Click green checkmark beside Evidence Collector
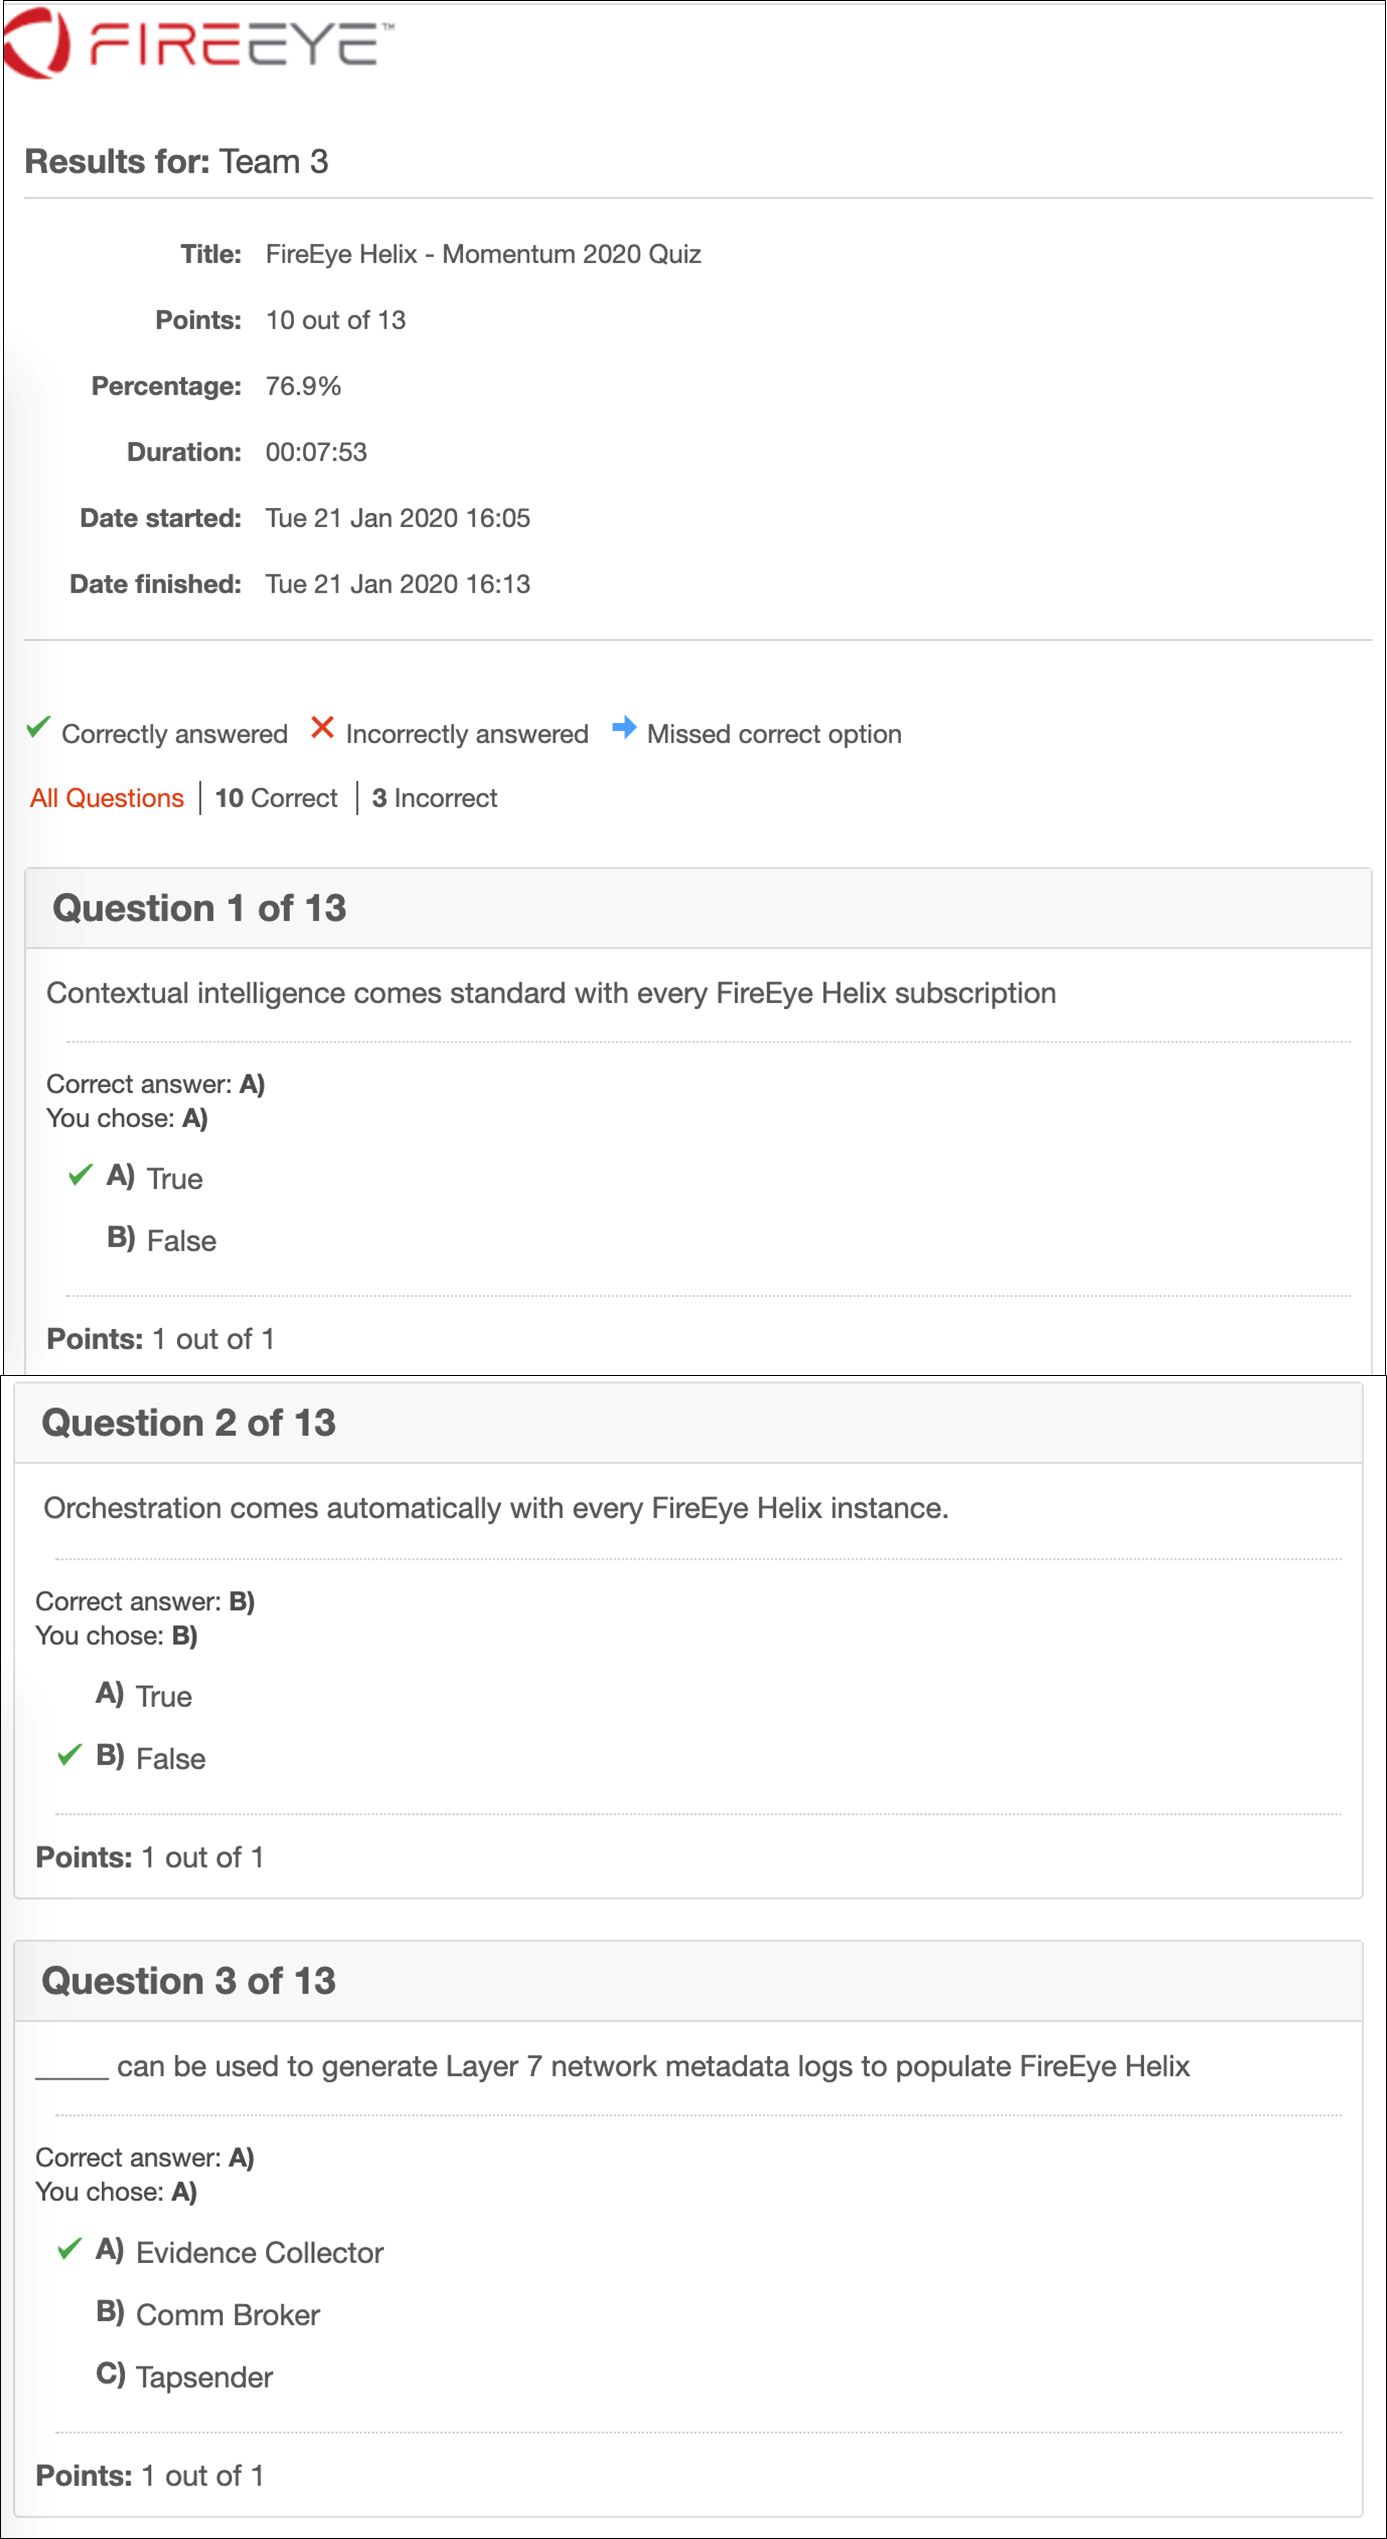This screenshot has height=2539, width=1387. point(69,2250)
